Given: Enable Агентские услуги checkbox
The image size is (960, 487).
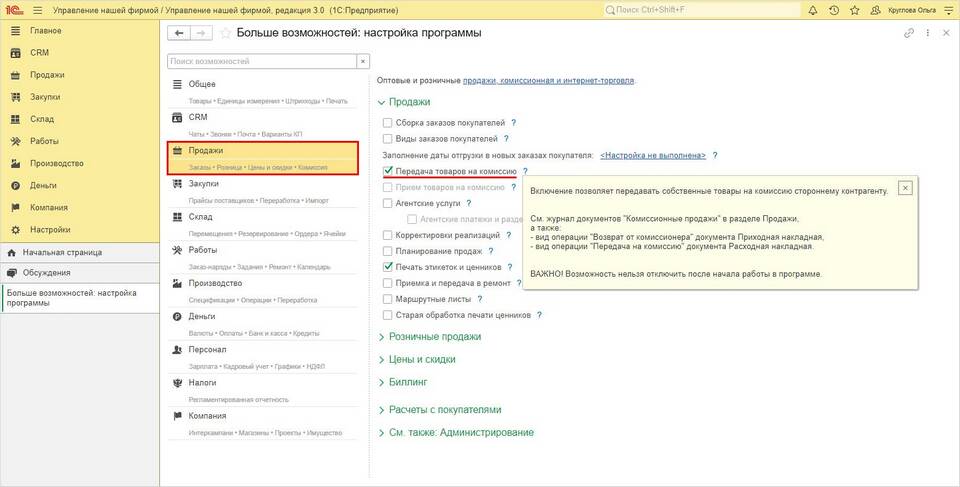Looking at the screenshot, I should [388, 203].
